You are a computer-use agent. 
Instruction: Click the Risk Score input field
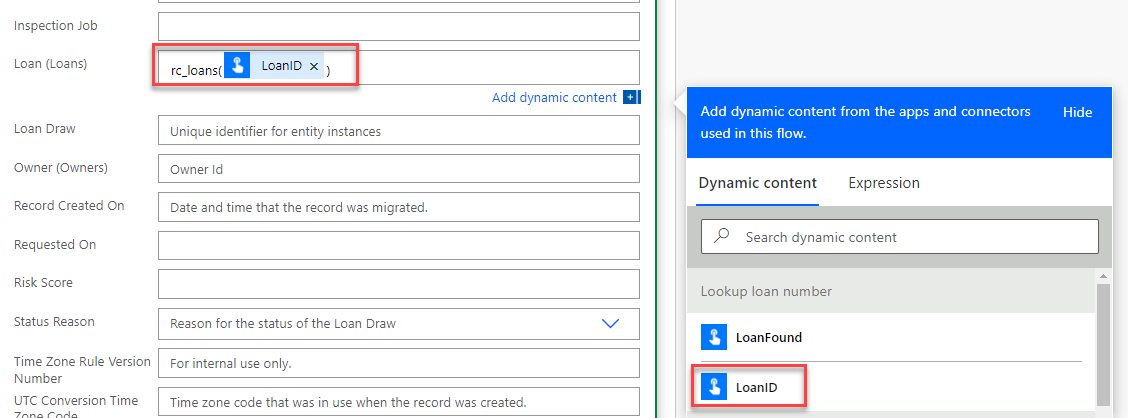398,284
